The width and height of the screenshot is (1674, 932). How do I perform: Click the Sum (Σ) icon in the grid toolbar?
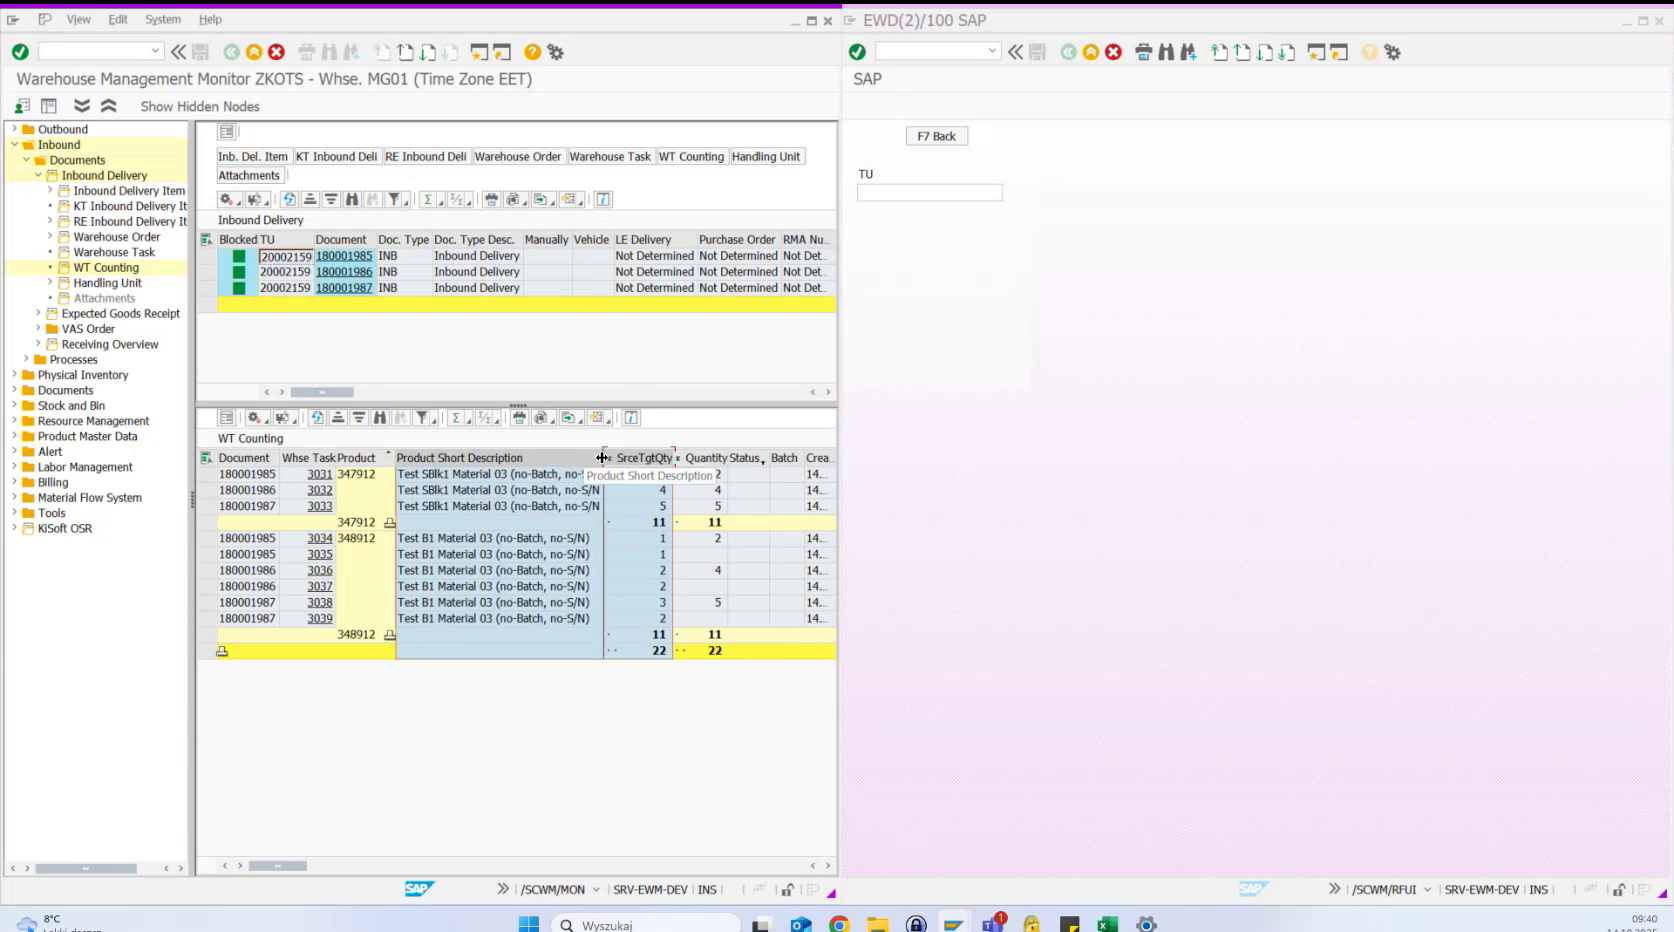pyautogui.click(x=428, y=199)
